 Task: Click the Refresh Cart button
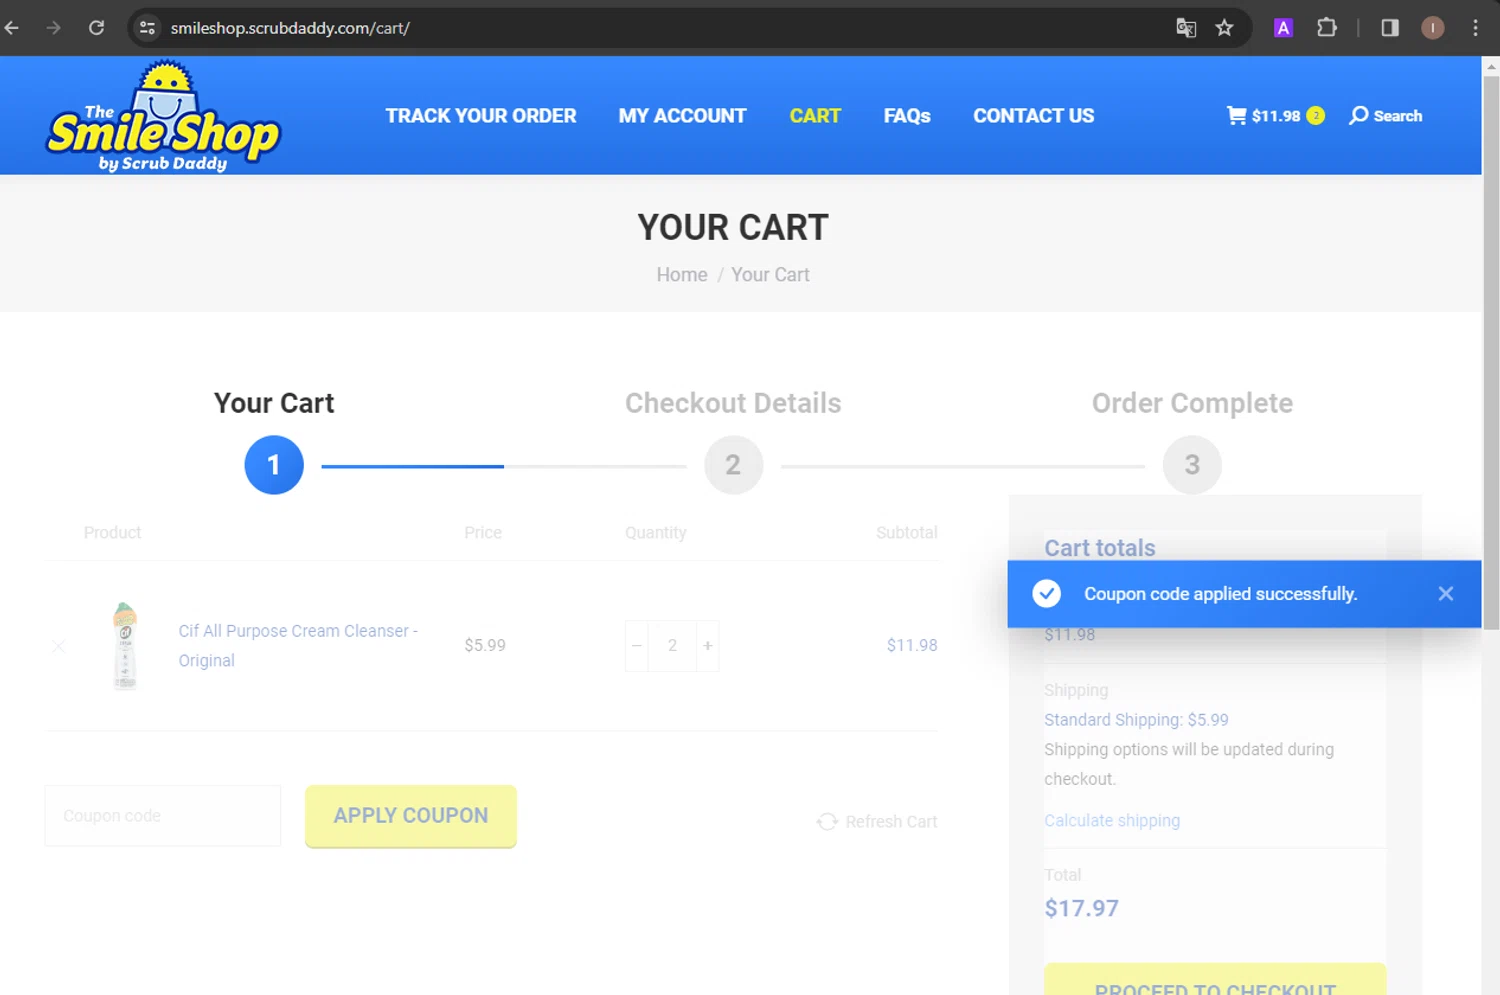(x=877, y=822)
